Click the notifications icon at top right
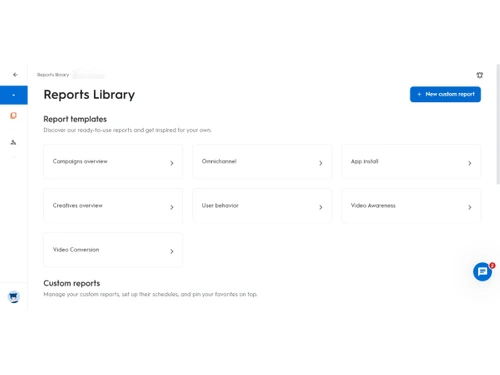This screenshot has width=500, height=375. 479,75
